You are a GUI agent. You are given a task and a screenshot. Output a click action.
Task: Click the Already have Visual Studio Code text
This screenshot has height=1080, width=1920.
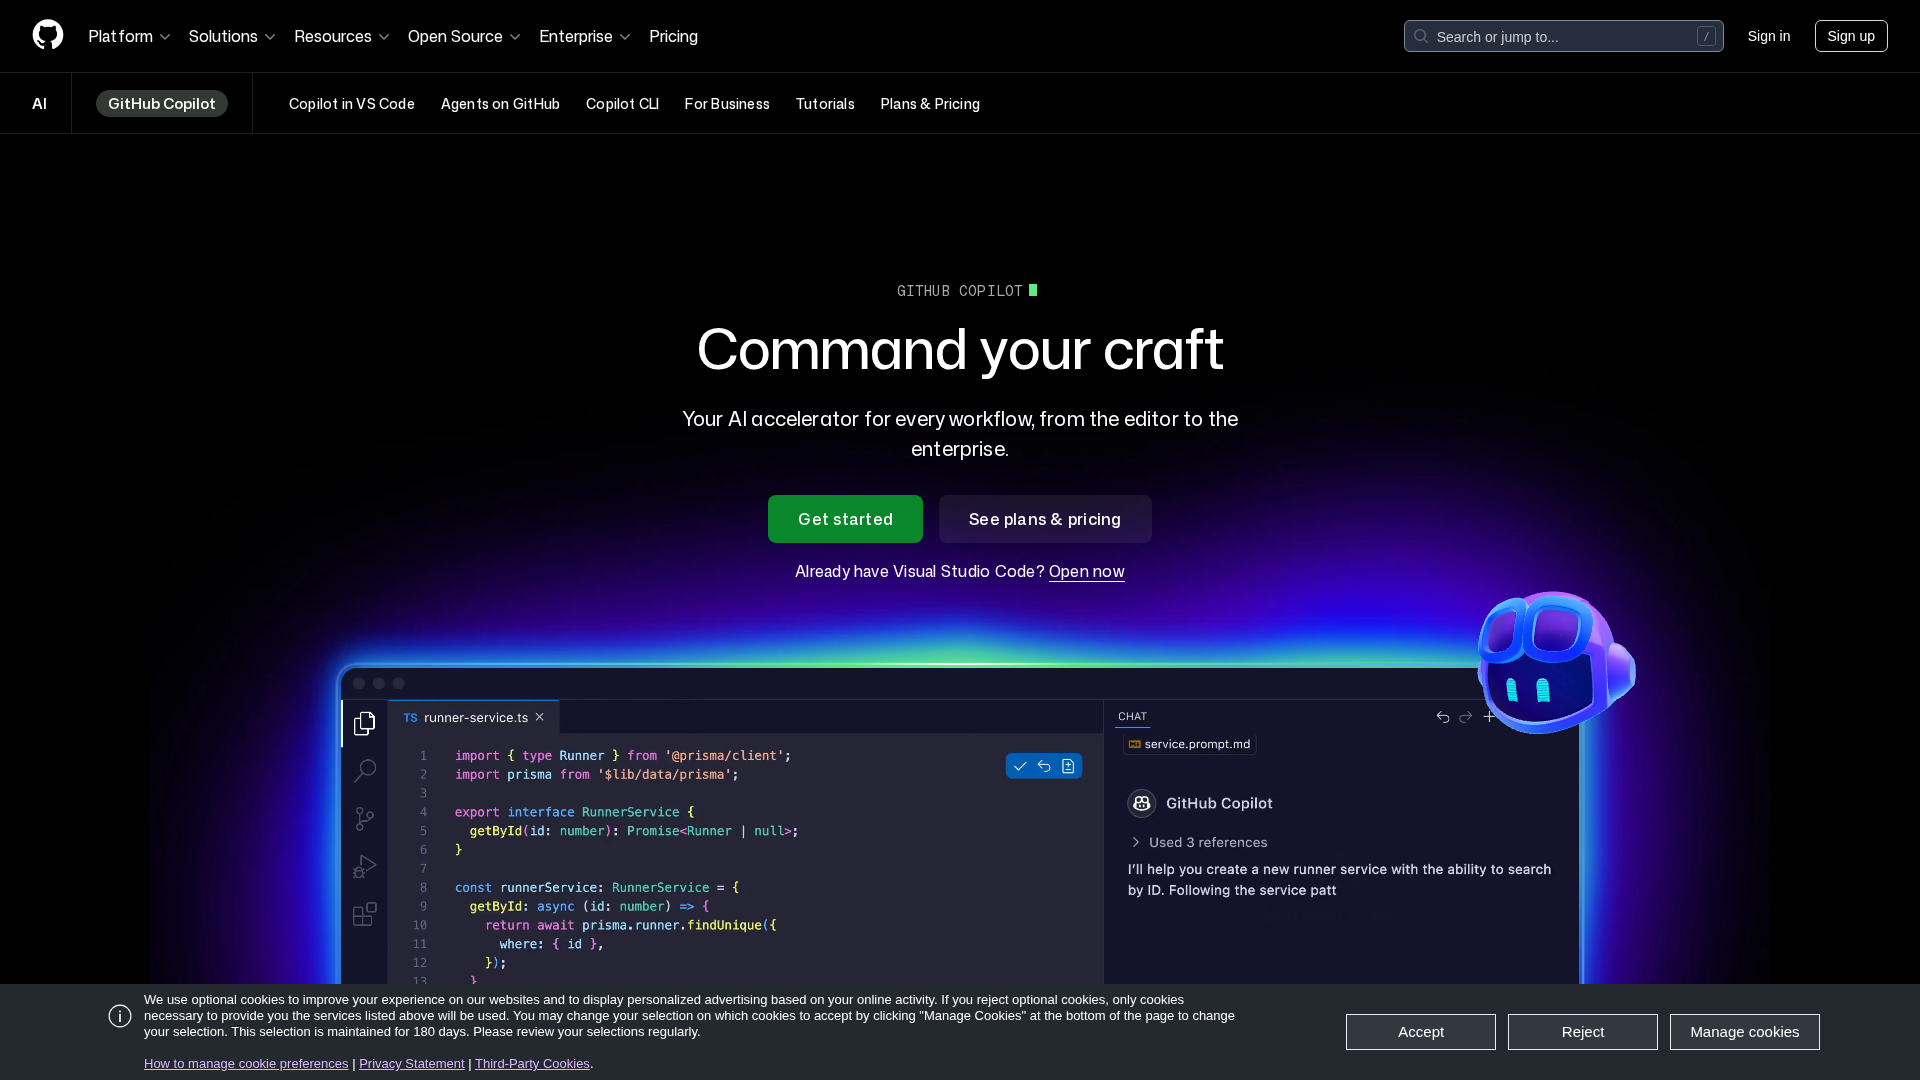point(920,571)
